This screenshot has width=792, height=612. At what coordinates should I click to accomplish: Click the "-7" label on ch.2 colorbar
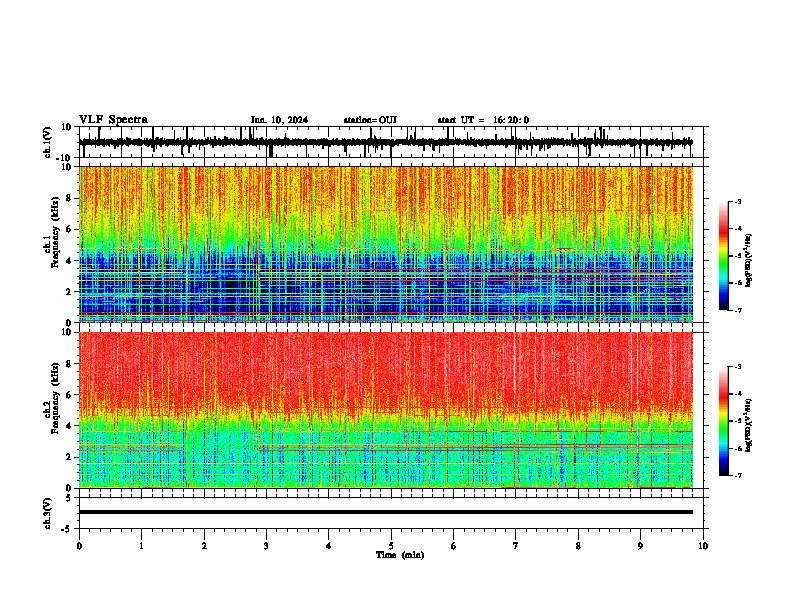(738, 476)
